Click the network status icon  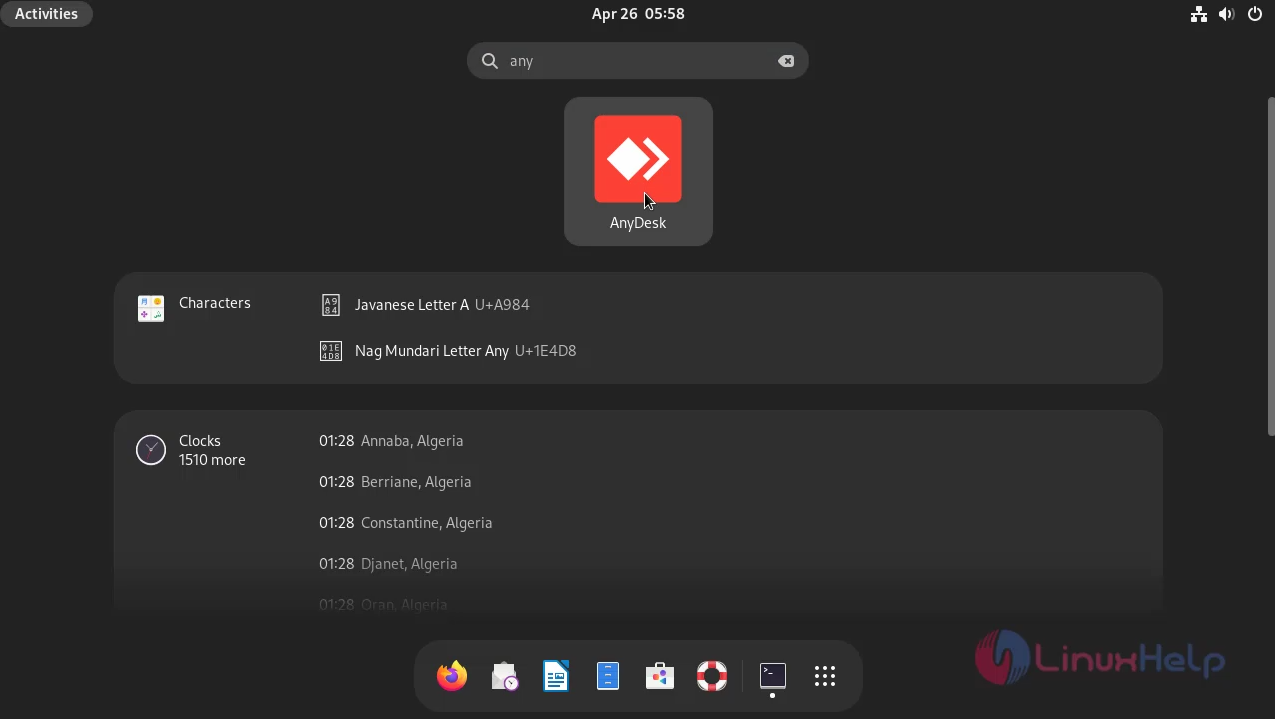(x=1199, y=14)
